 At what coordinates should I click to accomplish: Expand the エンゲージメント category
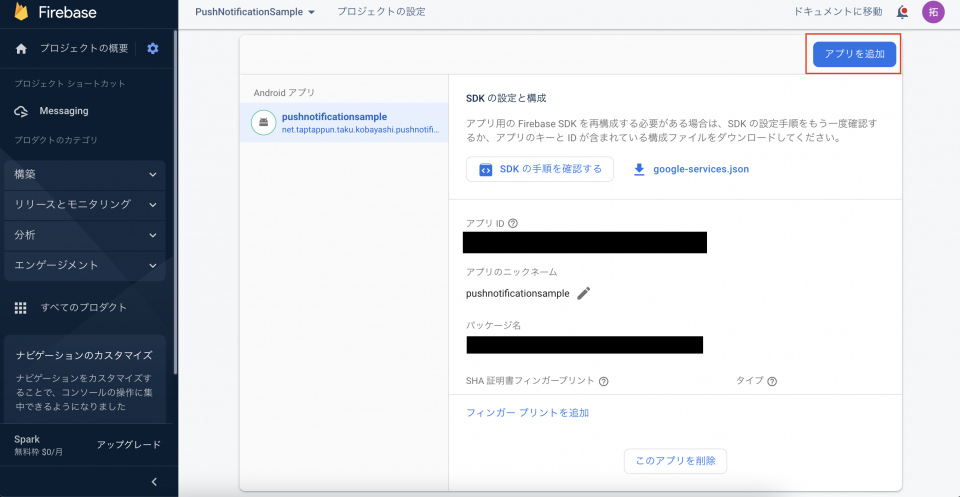84,266
